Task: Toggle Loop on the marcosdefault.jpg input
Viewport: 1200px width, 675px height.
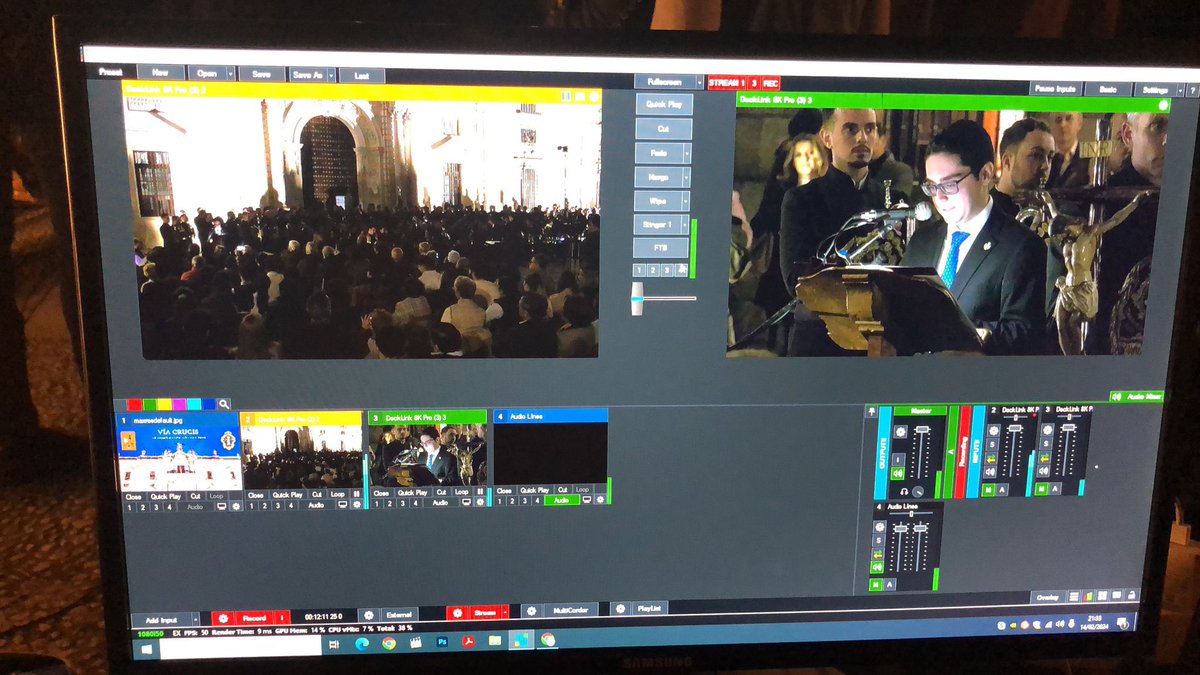Action: click(x=216, y=497)
